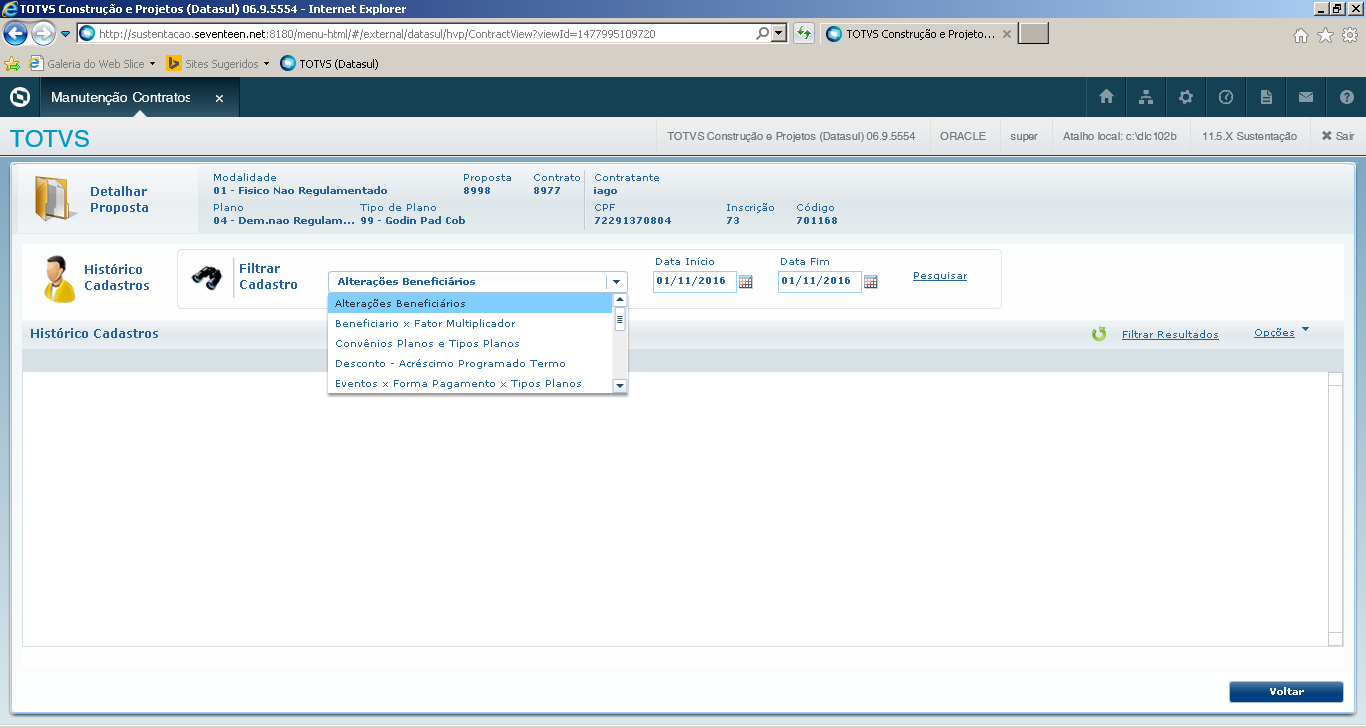Click the dropdown list scrollbar thumb
The image size is (1366, 728).
click(x=620, y=319)
